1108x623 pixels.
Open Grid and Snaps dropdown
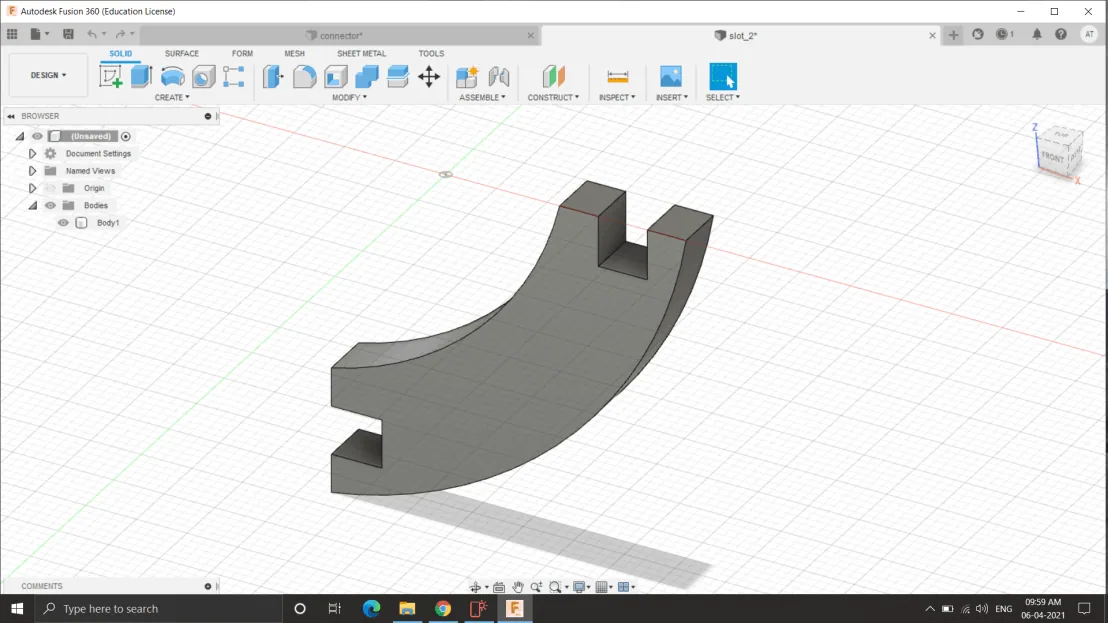(603, 587)
